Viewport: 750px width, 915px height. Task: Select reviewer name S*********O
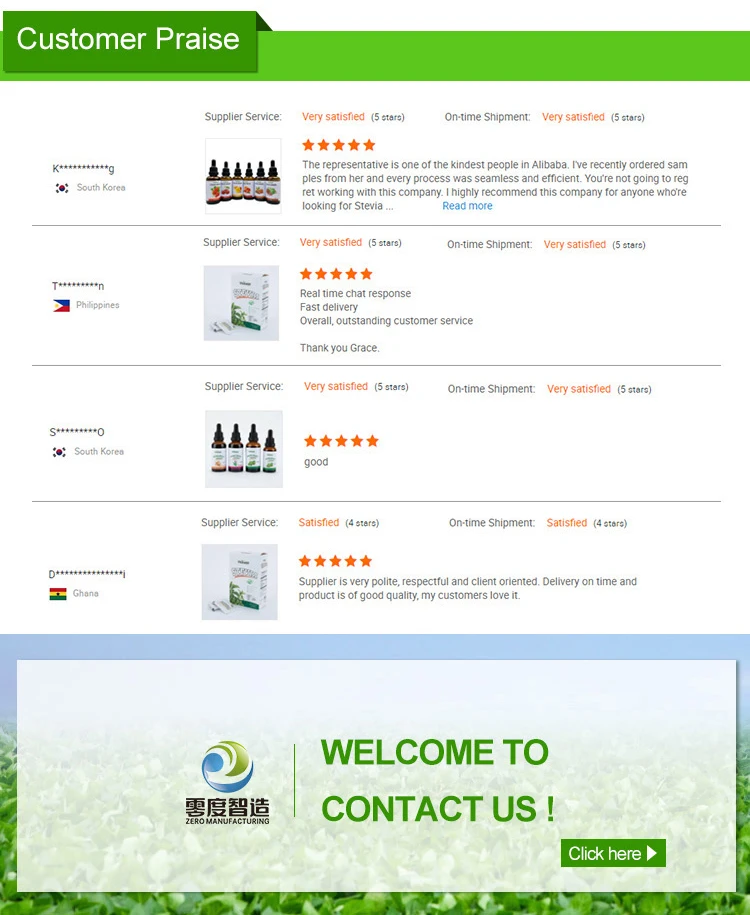coord(76,432)
